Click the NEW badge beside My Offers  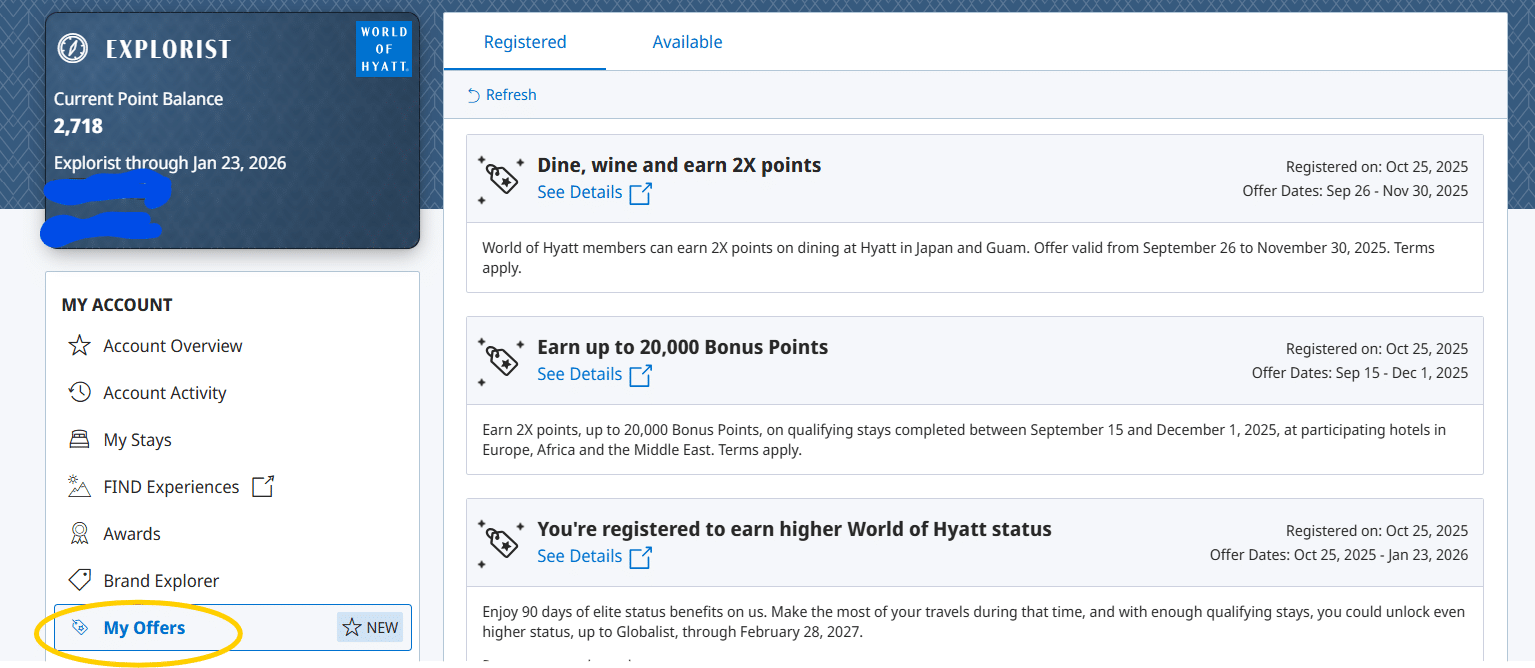click(x=371, y=628)
